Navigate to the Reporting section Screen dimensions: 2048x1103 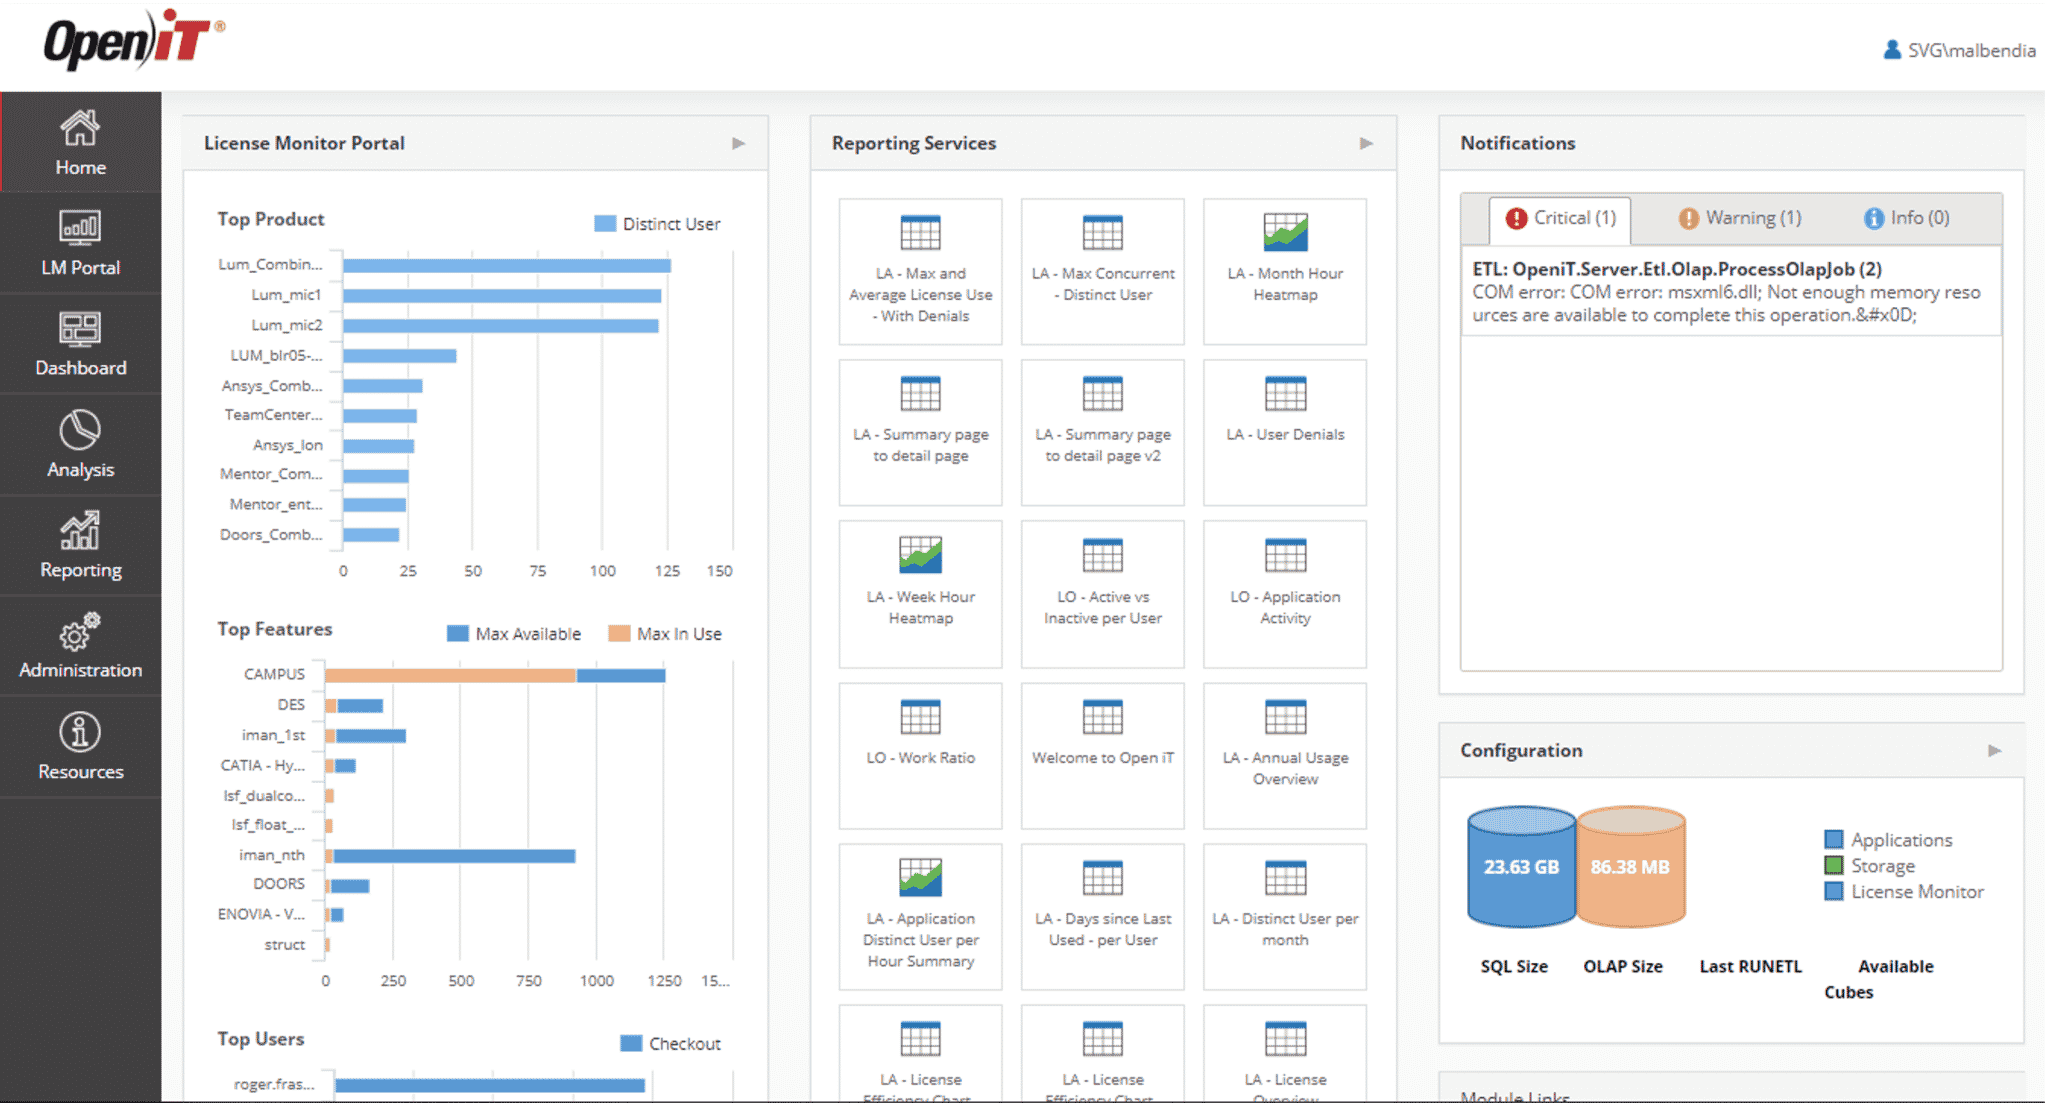[x=80, y=546]
